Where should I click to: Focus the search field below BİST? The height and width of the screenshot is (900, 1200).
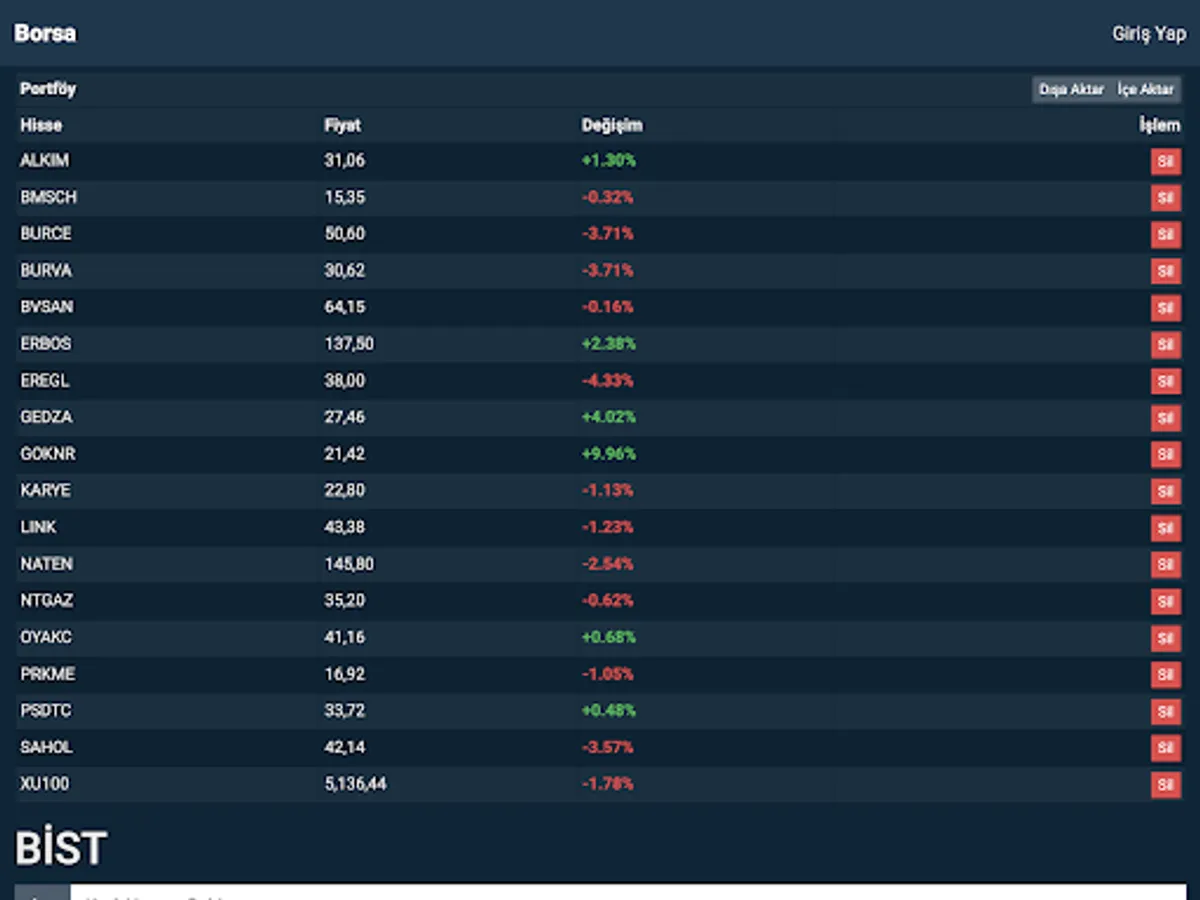(x=627, y=892)
